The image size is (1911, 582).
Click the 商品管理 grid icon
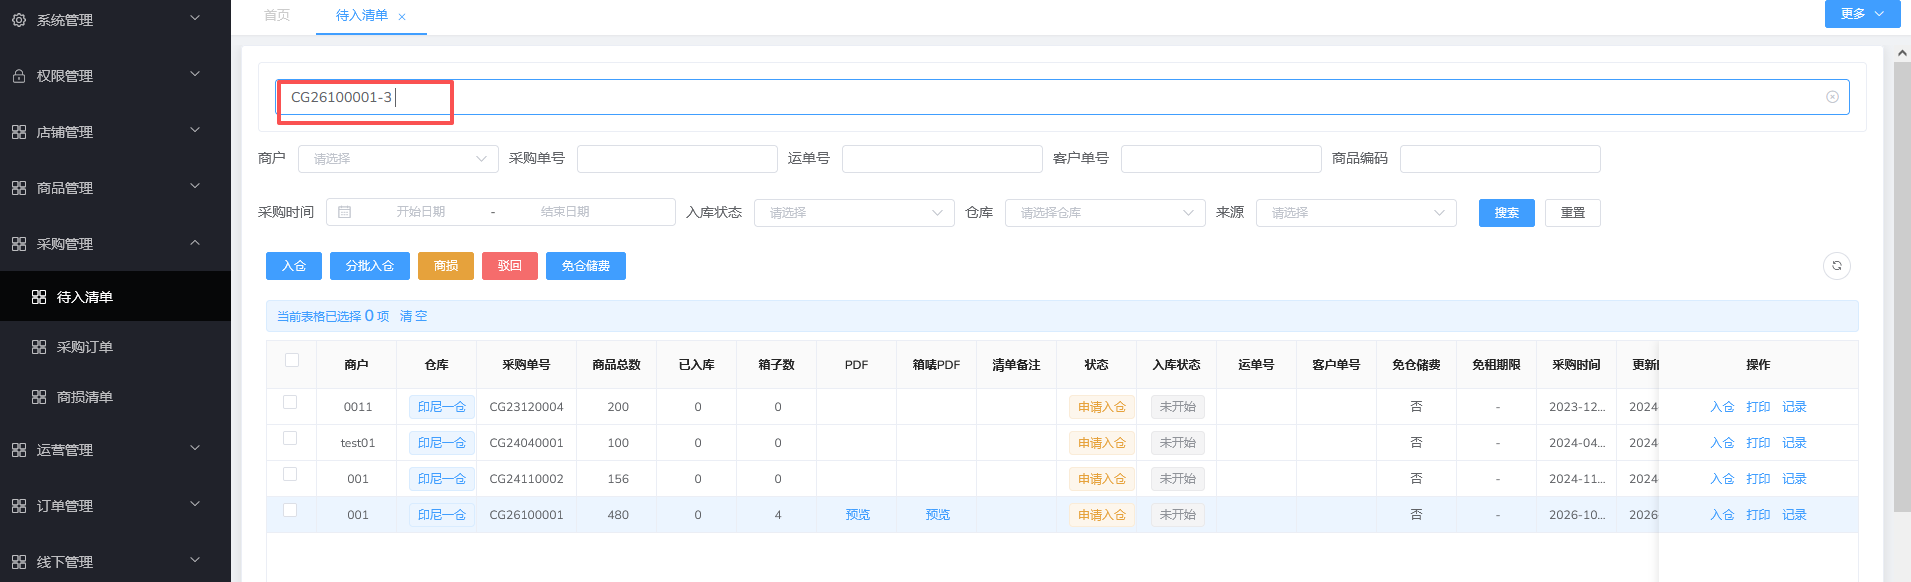pyautogui.click(x=19, y=188)
